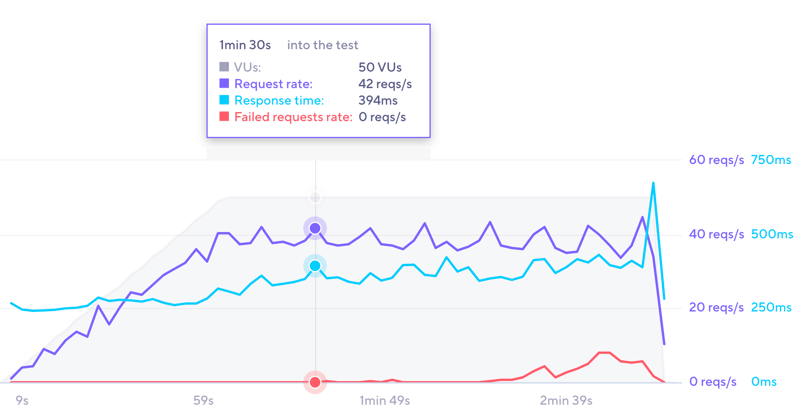Click the cyan response time data point marker
The height and width of the screenshot is (411, 800).
coord(315,266)
